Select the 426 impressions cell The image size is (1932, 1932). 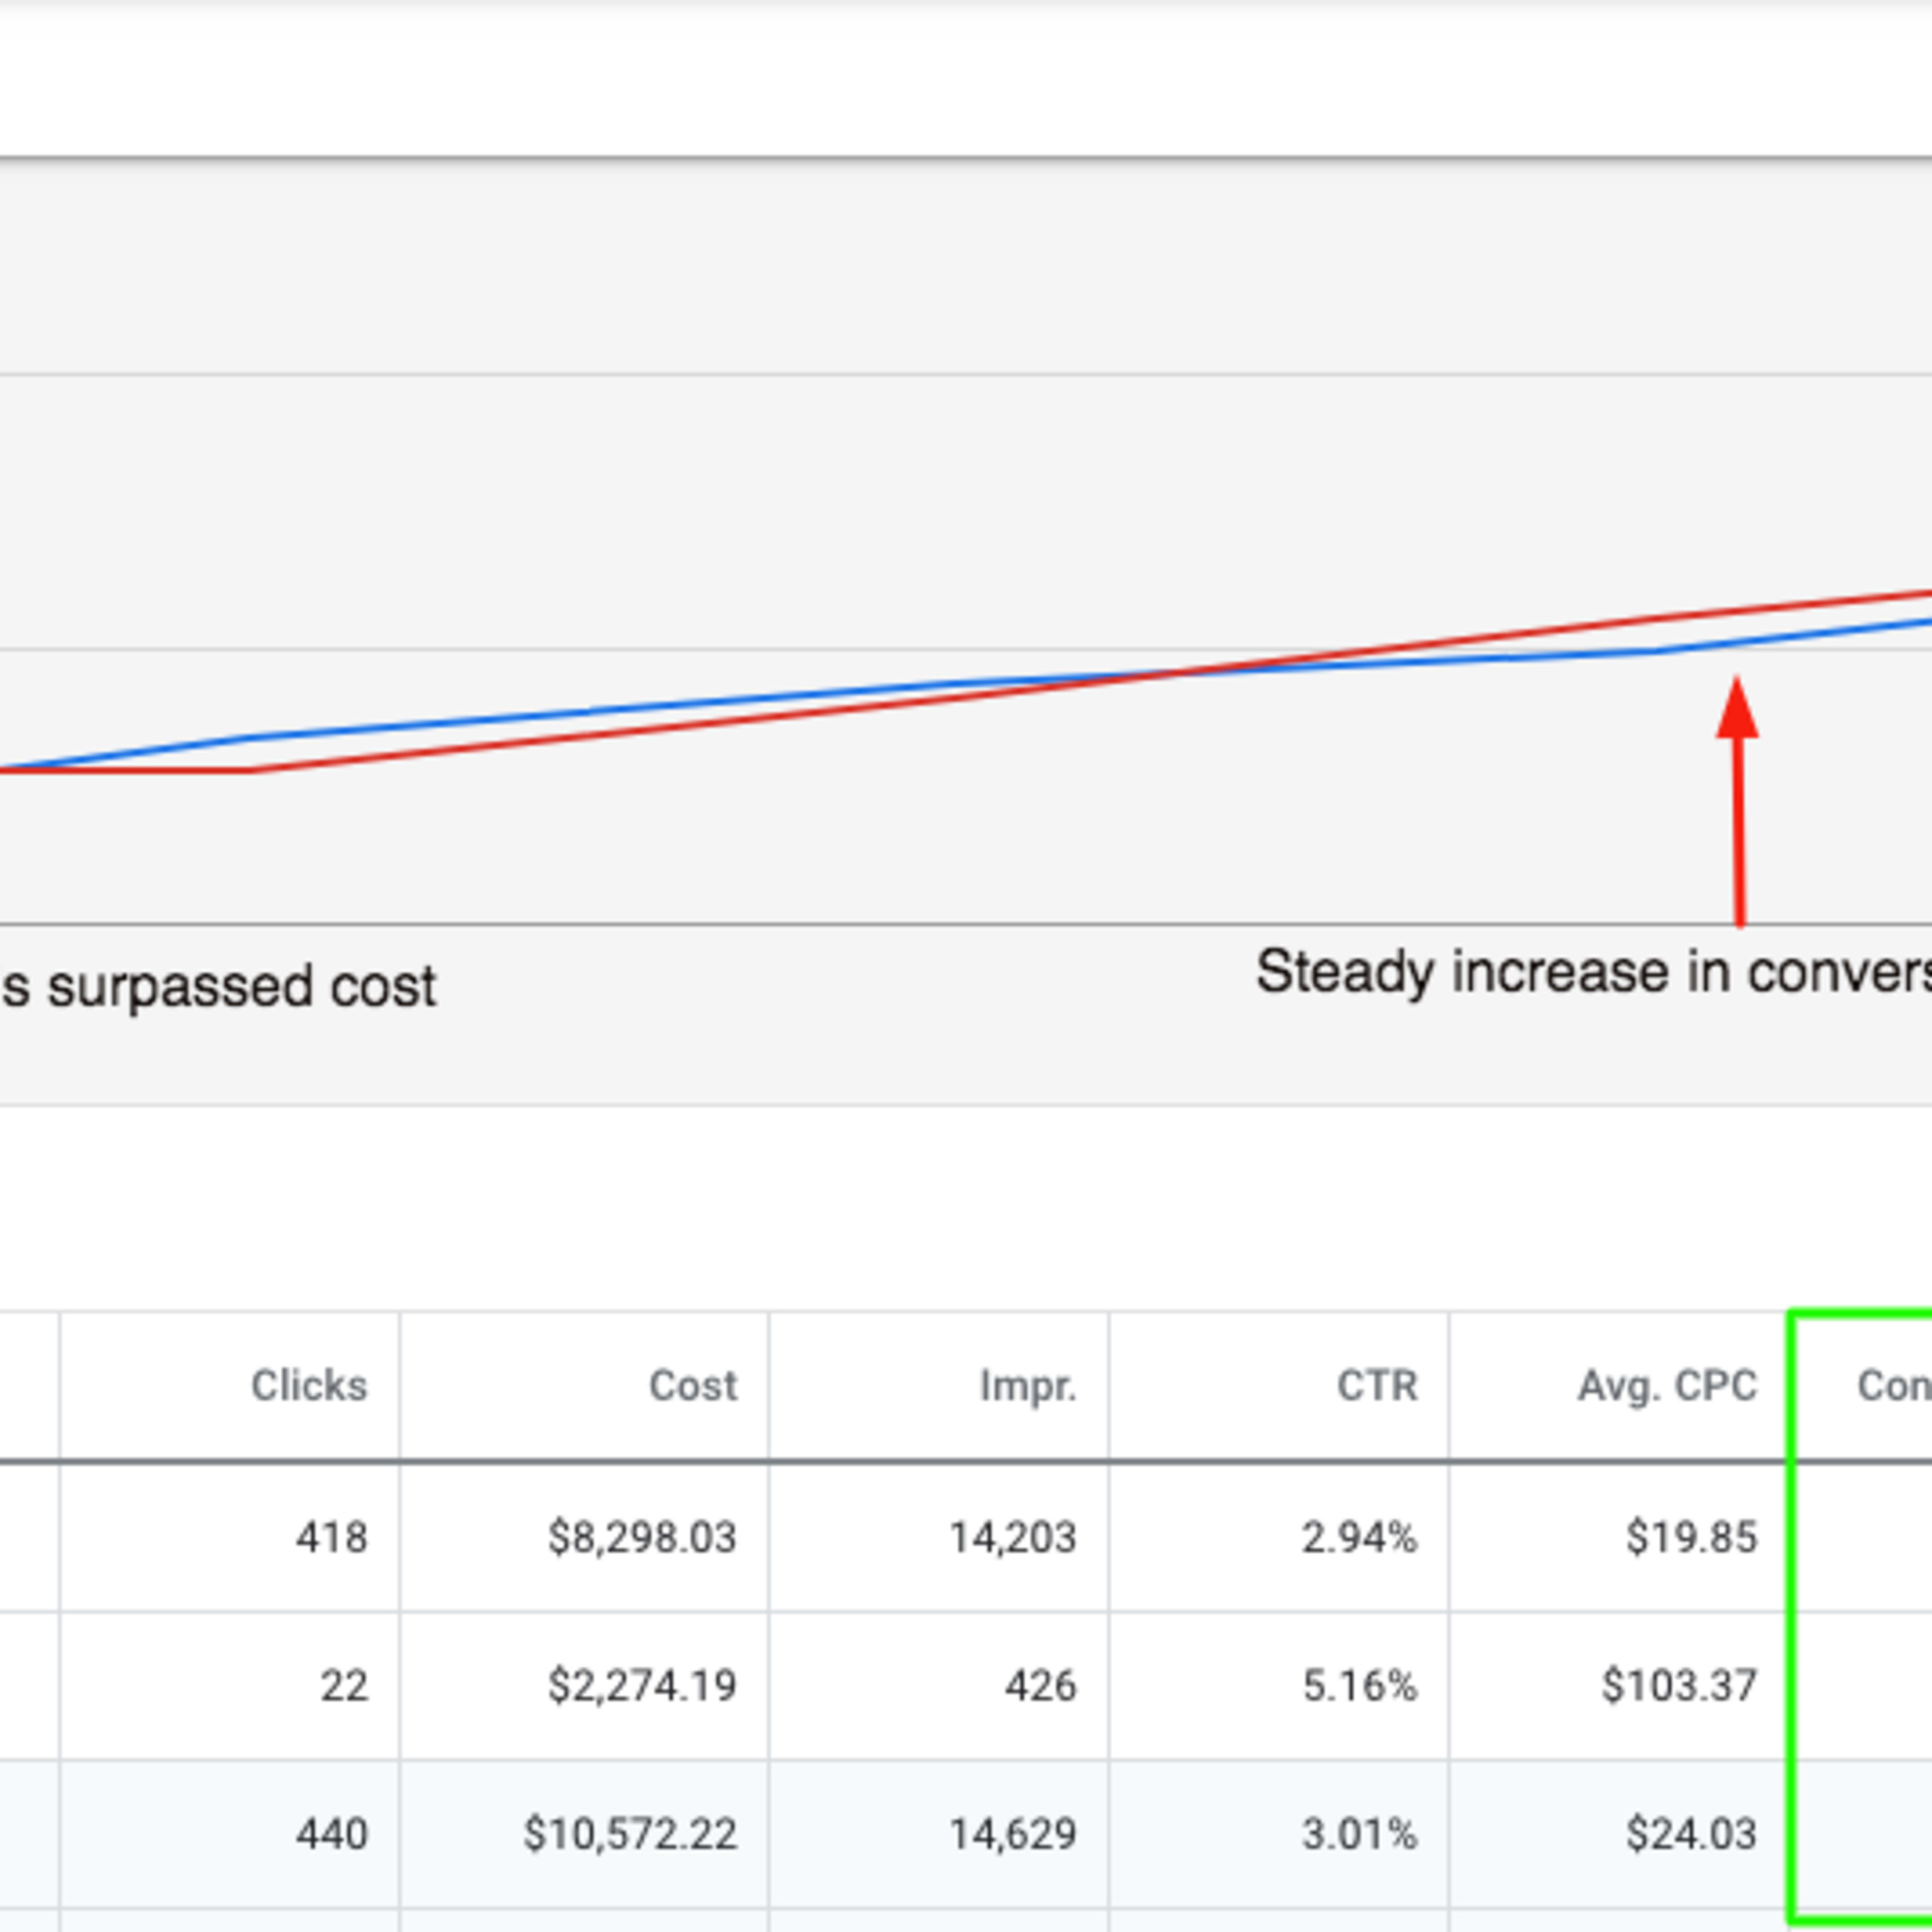tap(939, 1686)
